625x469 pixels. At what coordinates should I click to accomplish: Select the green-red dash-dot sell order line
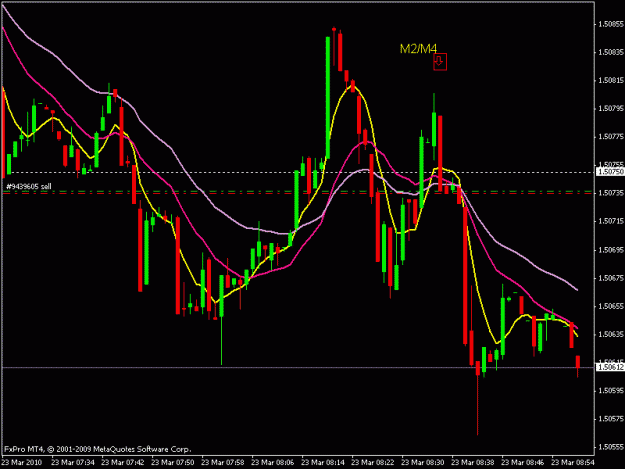pyautogui.click(x=298, y=192)
